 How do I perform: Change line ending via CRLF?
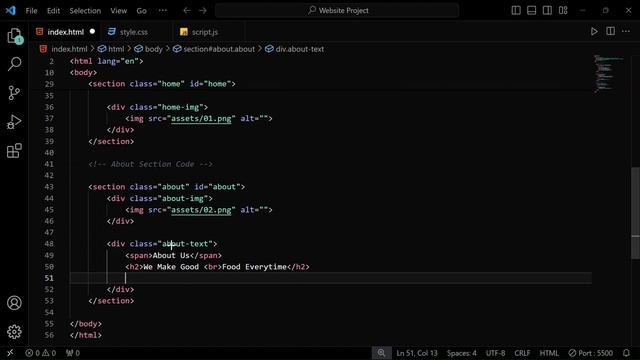point(522,353)
